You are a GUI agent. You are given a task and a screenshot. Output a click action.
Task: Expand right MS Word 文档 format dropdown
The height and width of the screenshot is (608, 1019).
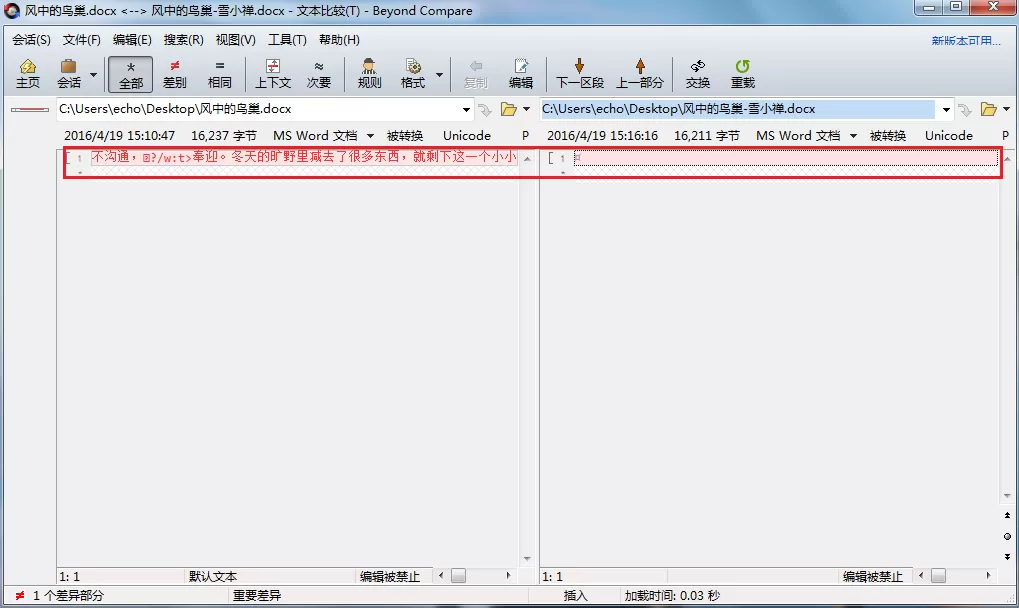coord(853,136)
